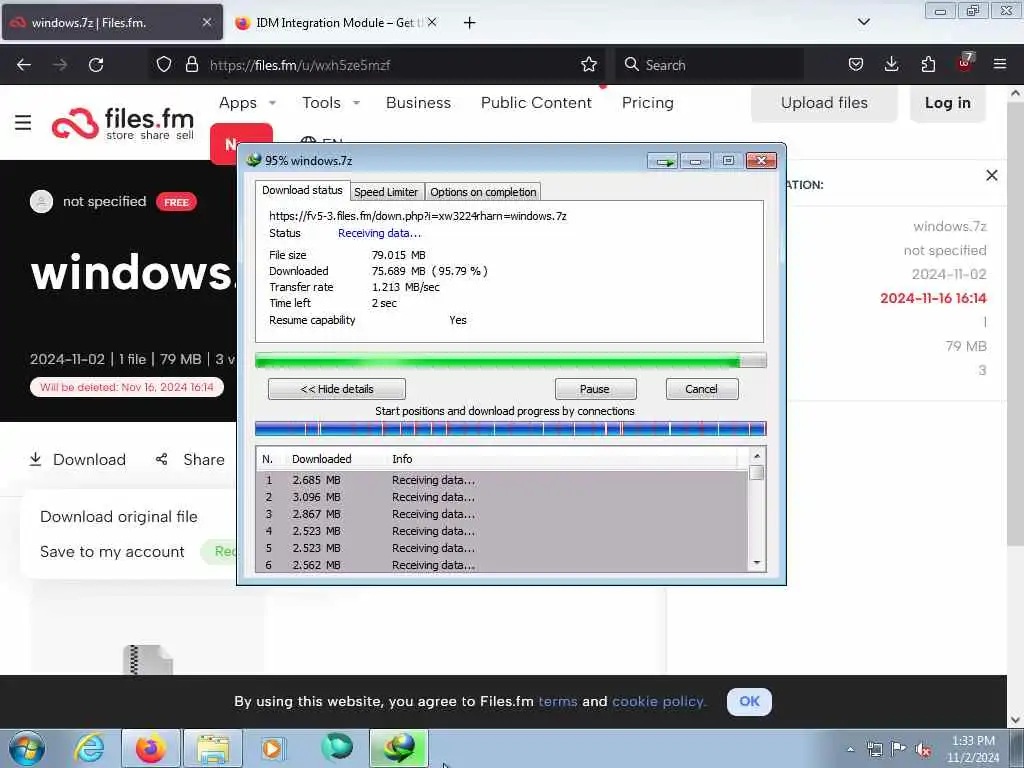Show hidden tray icons arrow
1024x768 pixels.
click(850, 750)
